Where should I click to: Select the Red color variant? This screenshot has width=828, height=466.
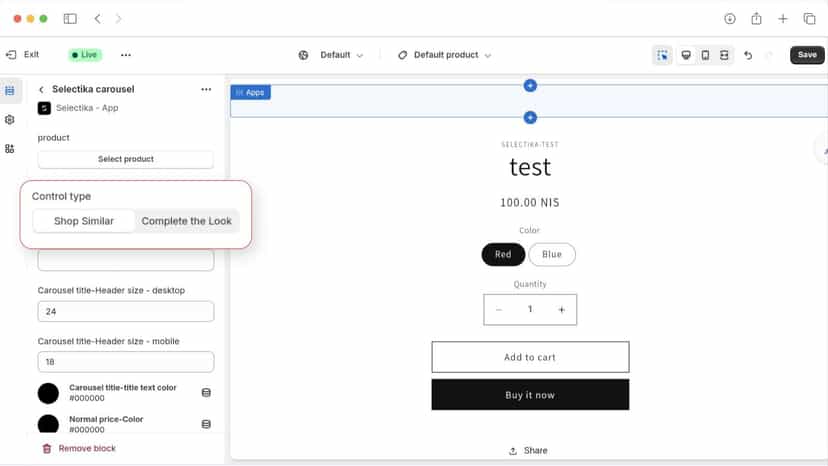point(503,254)
